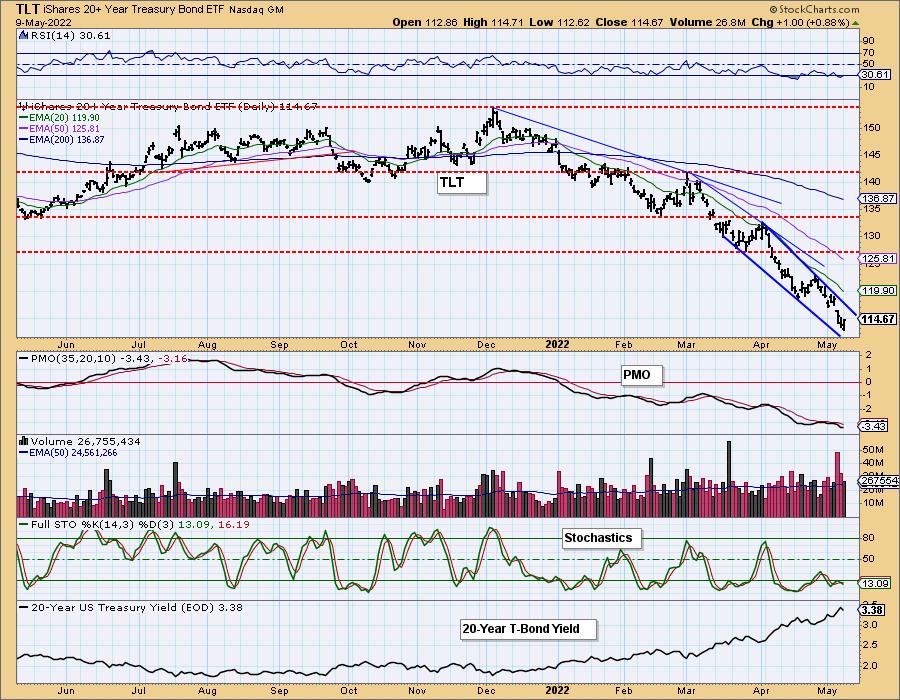Click the Low 112.62 value
Screen dimensions: 900x700
558,22
